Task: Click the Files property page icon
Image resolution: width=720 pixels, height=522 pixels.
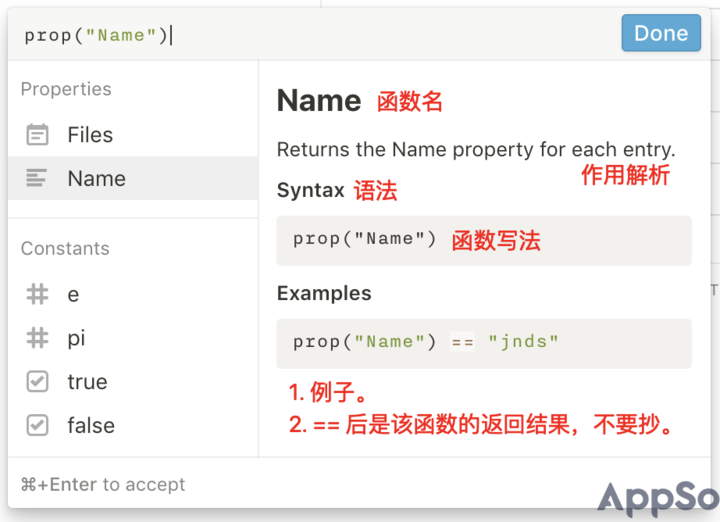Action: coord(37,135)
